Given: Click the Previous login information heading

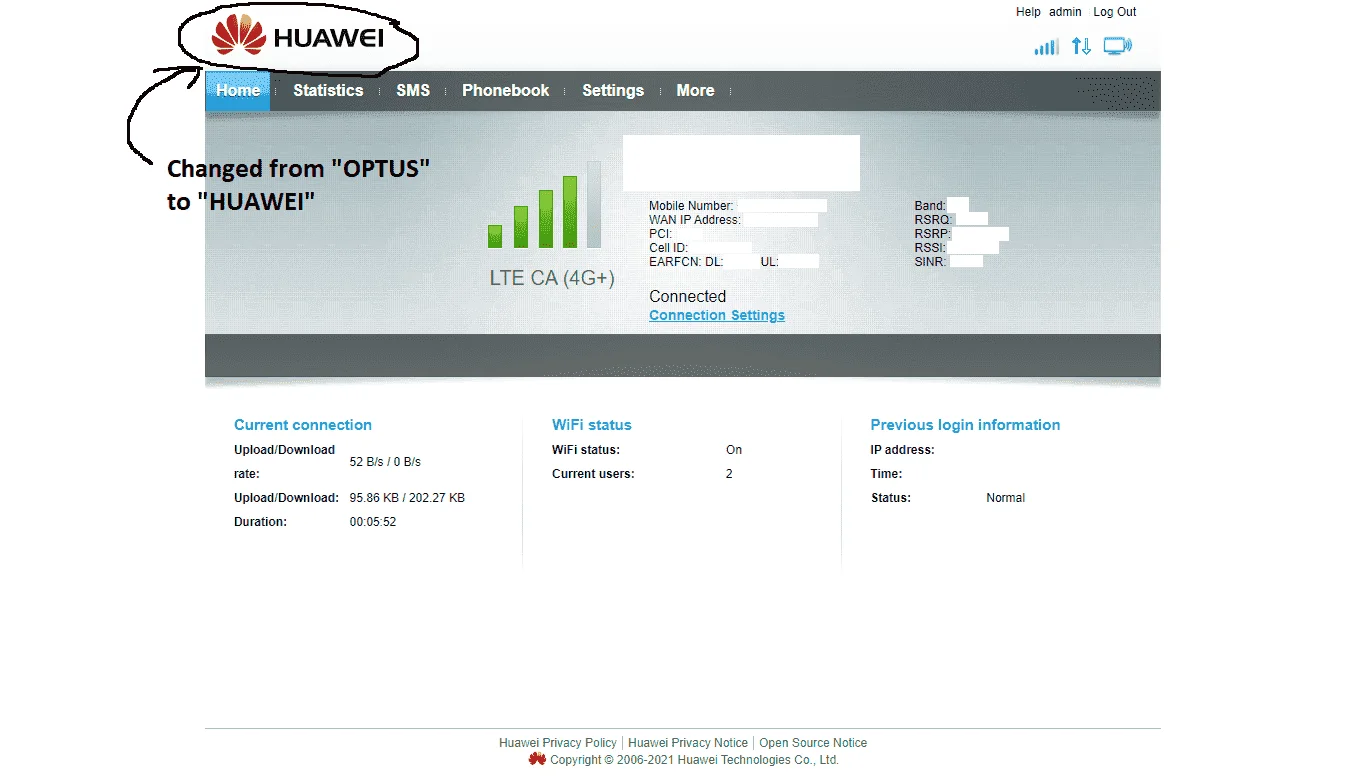Looking at the screenshot, I should click(x=965, y=425).
